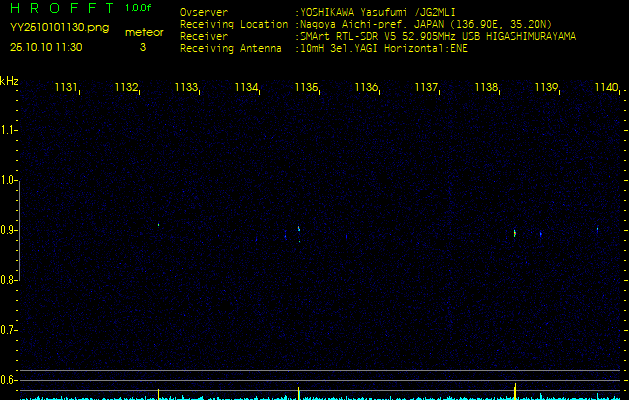Screen dimensions: 629x400
Task: Click the 1134 time tick label
Action: click(x=246, y=87)
